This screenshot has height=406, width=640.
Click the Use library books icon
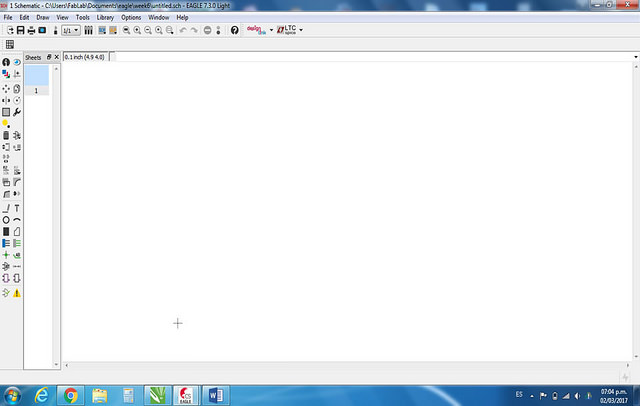point(88,30)
